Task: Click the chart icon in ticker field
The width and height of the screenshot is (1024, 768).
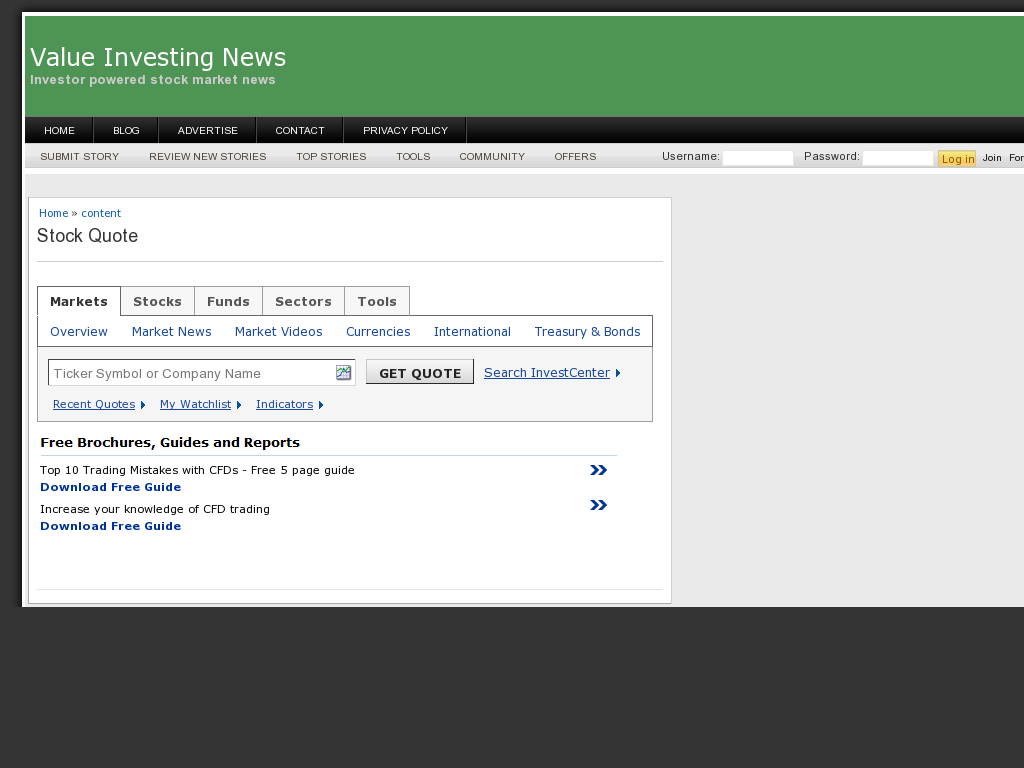Action: (x=344, y=372)
